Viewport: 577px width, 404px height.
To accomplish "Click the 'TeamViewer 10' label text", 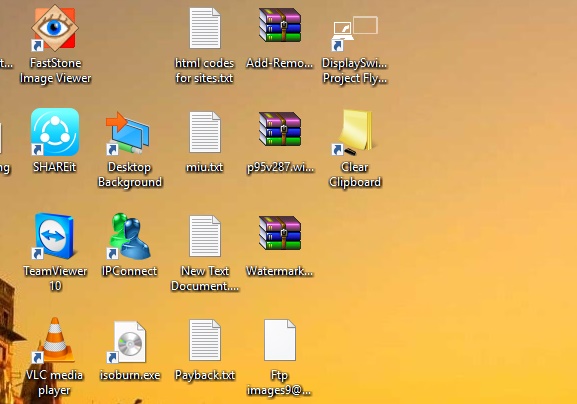I will tap(55, 278).
